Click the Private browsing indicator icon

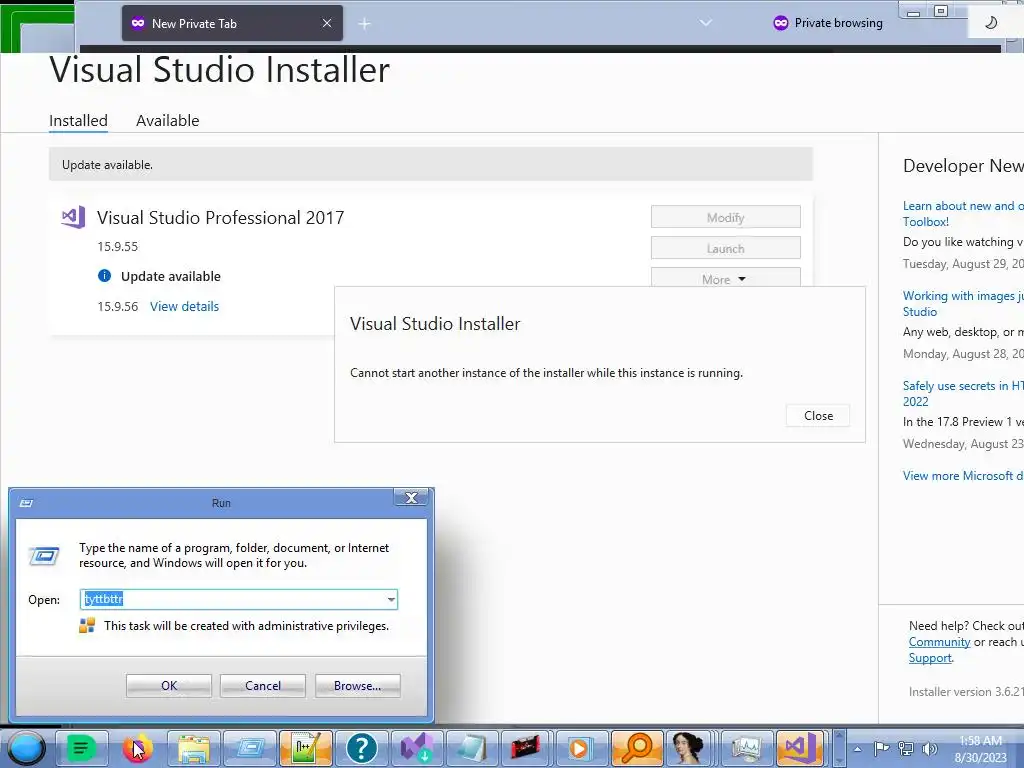coord(780,23)
